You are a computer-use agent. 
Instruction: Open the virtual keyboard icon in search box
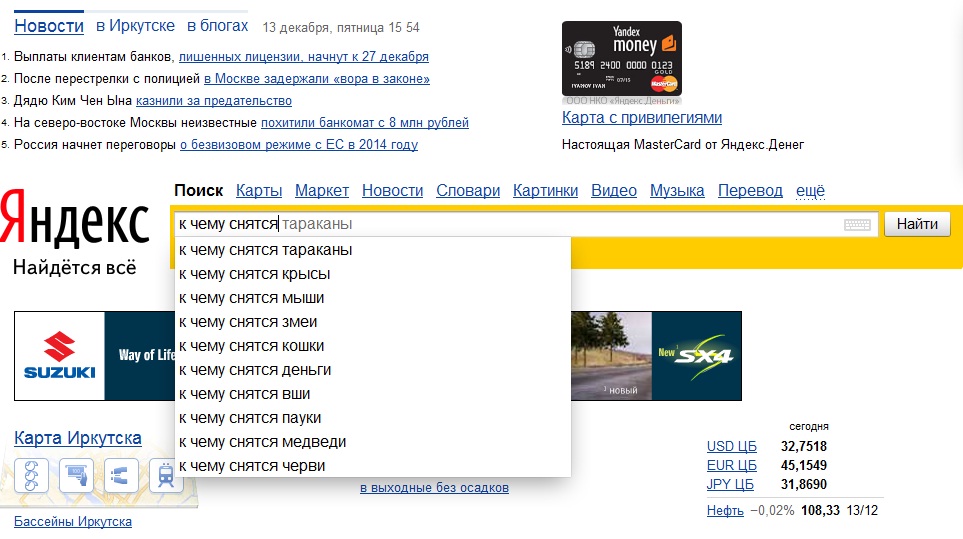pos(857,225)
